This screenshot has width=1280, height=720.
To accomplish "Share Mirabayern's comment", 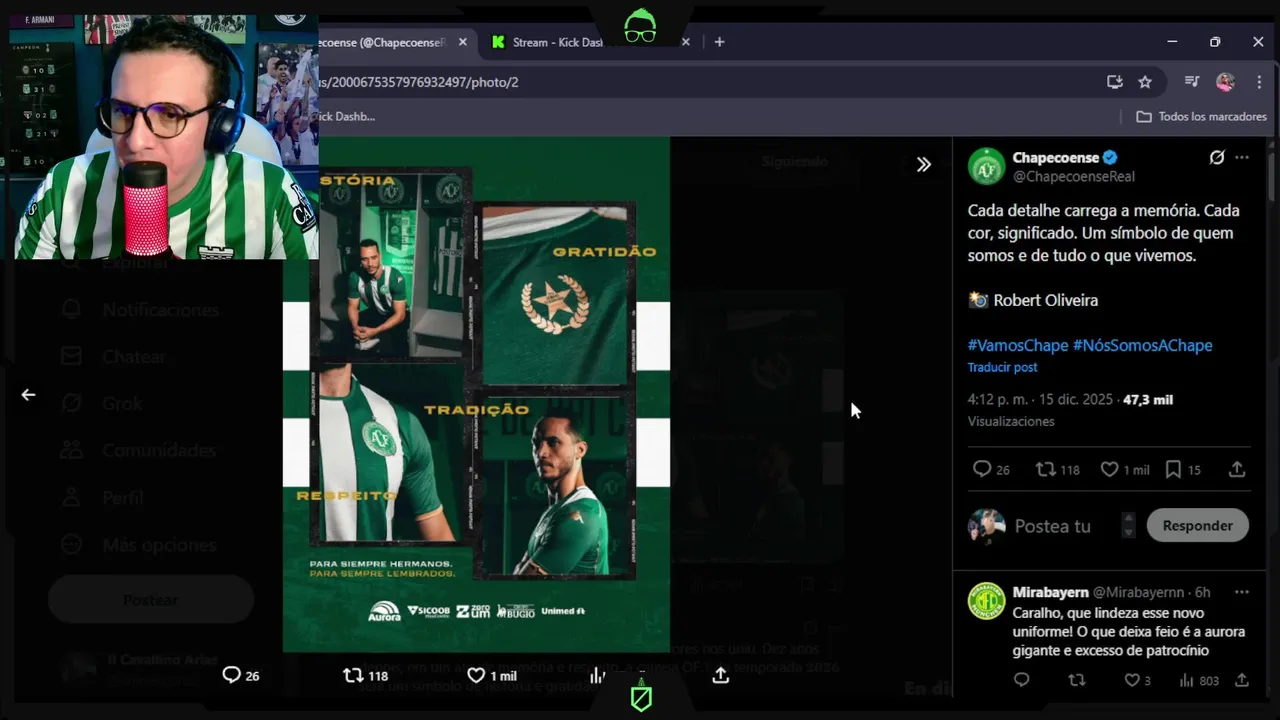I will coord(1241,680).
